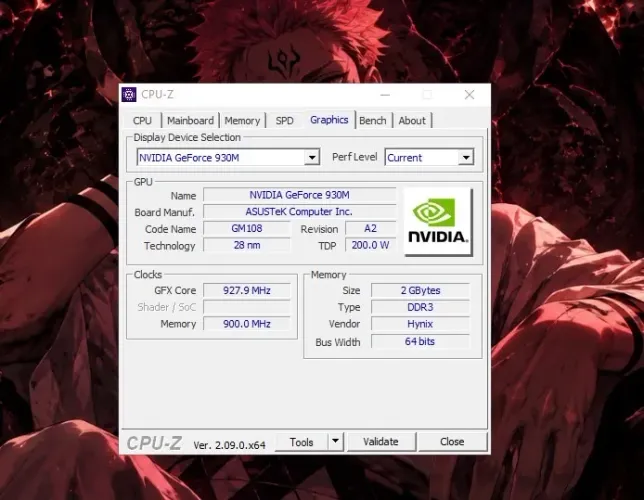This screenshot has height=500, width=644.
Task: Click the ASUSTeK Computer Inc. field
Action: pos(300,212)
